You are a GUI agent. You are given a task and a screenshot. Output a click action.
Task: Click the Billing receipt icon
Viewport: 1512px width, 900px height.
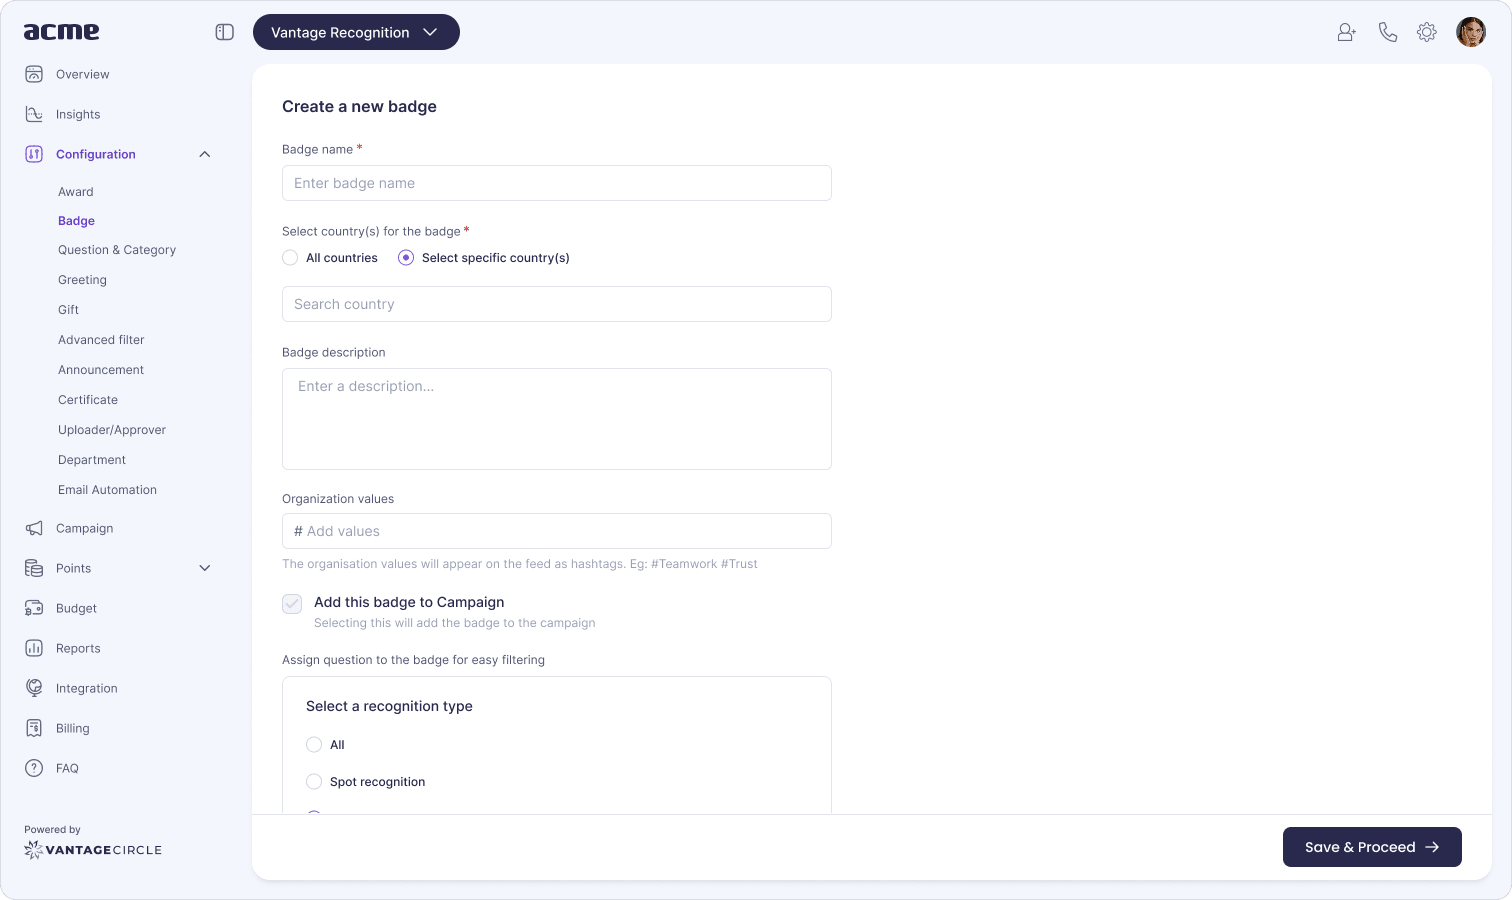pos(34,728)
